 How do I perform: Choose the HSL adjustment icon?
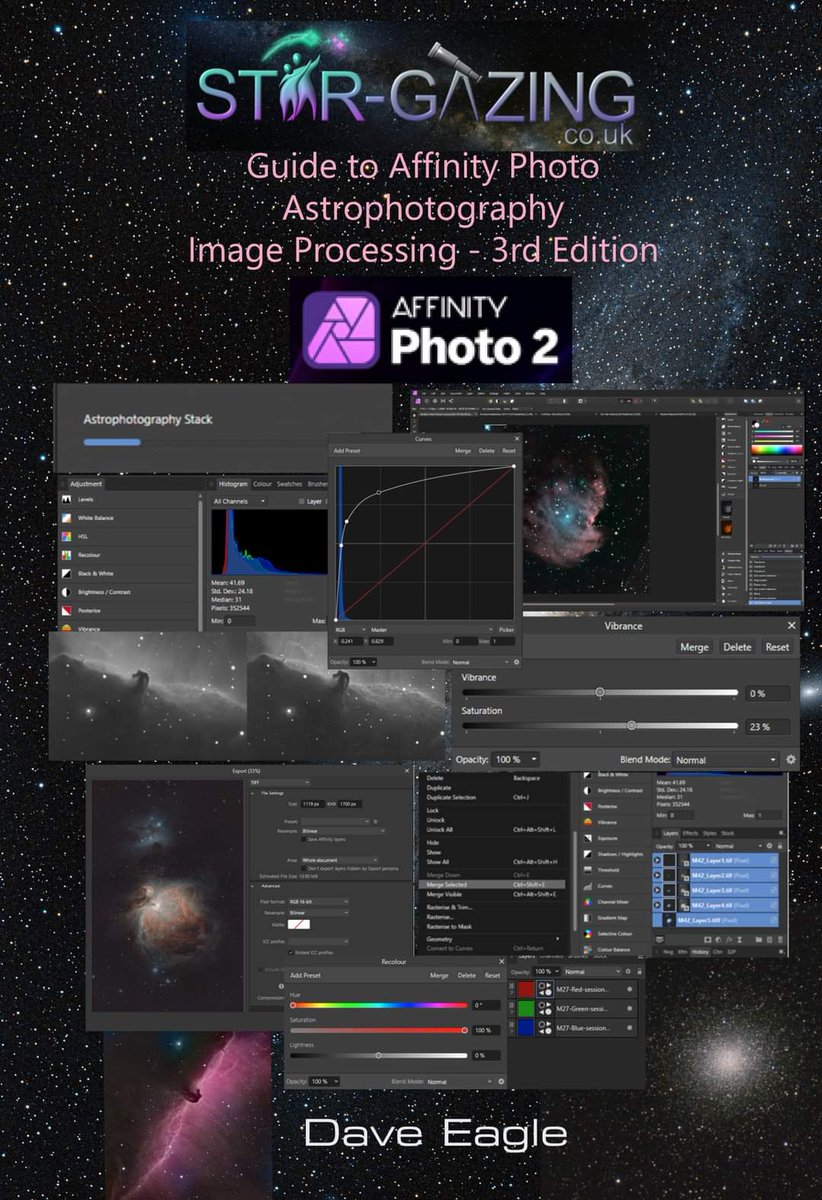pyautogui.click(x=67, y=538)
